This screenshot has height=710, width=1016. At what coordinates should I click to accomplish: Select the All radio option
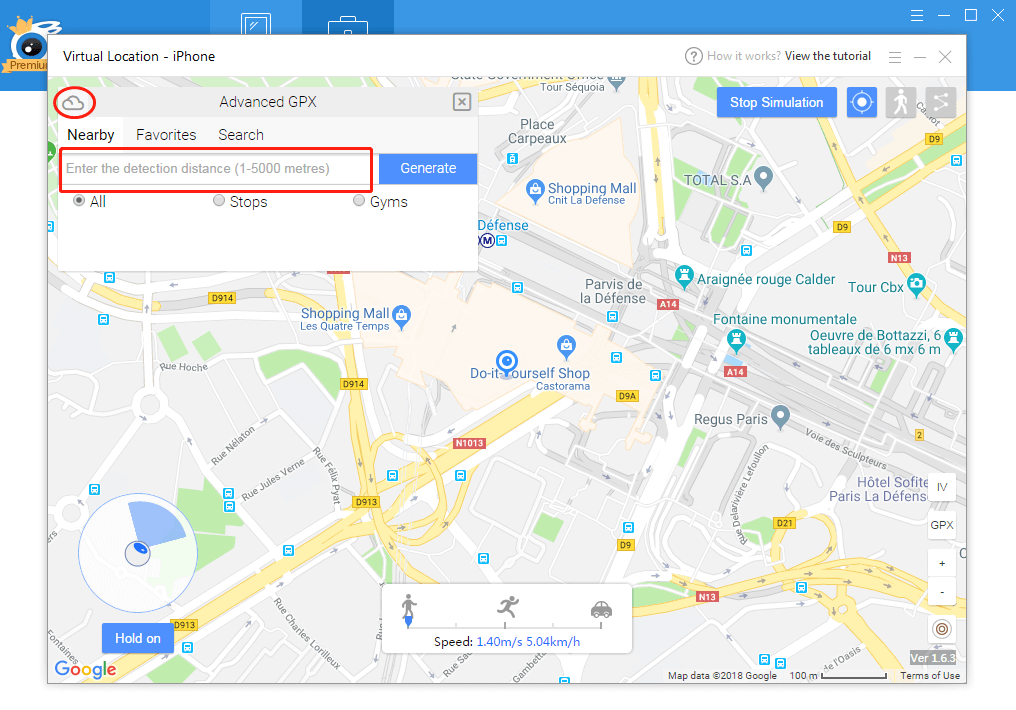[x=79, y=201]
